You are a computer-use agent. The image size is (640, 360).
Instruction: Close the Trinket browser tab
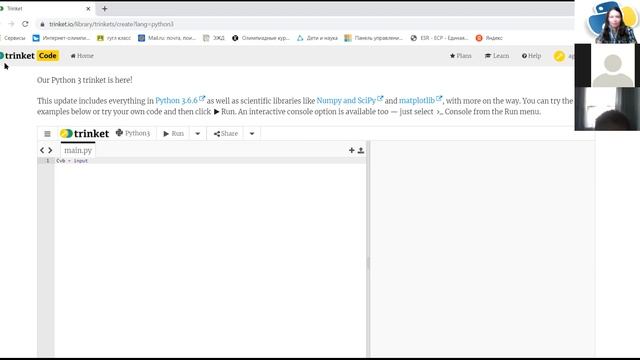tap(88, 9)
